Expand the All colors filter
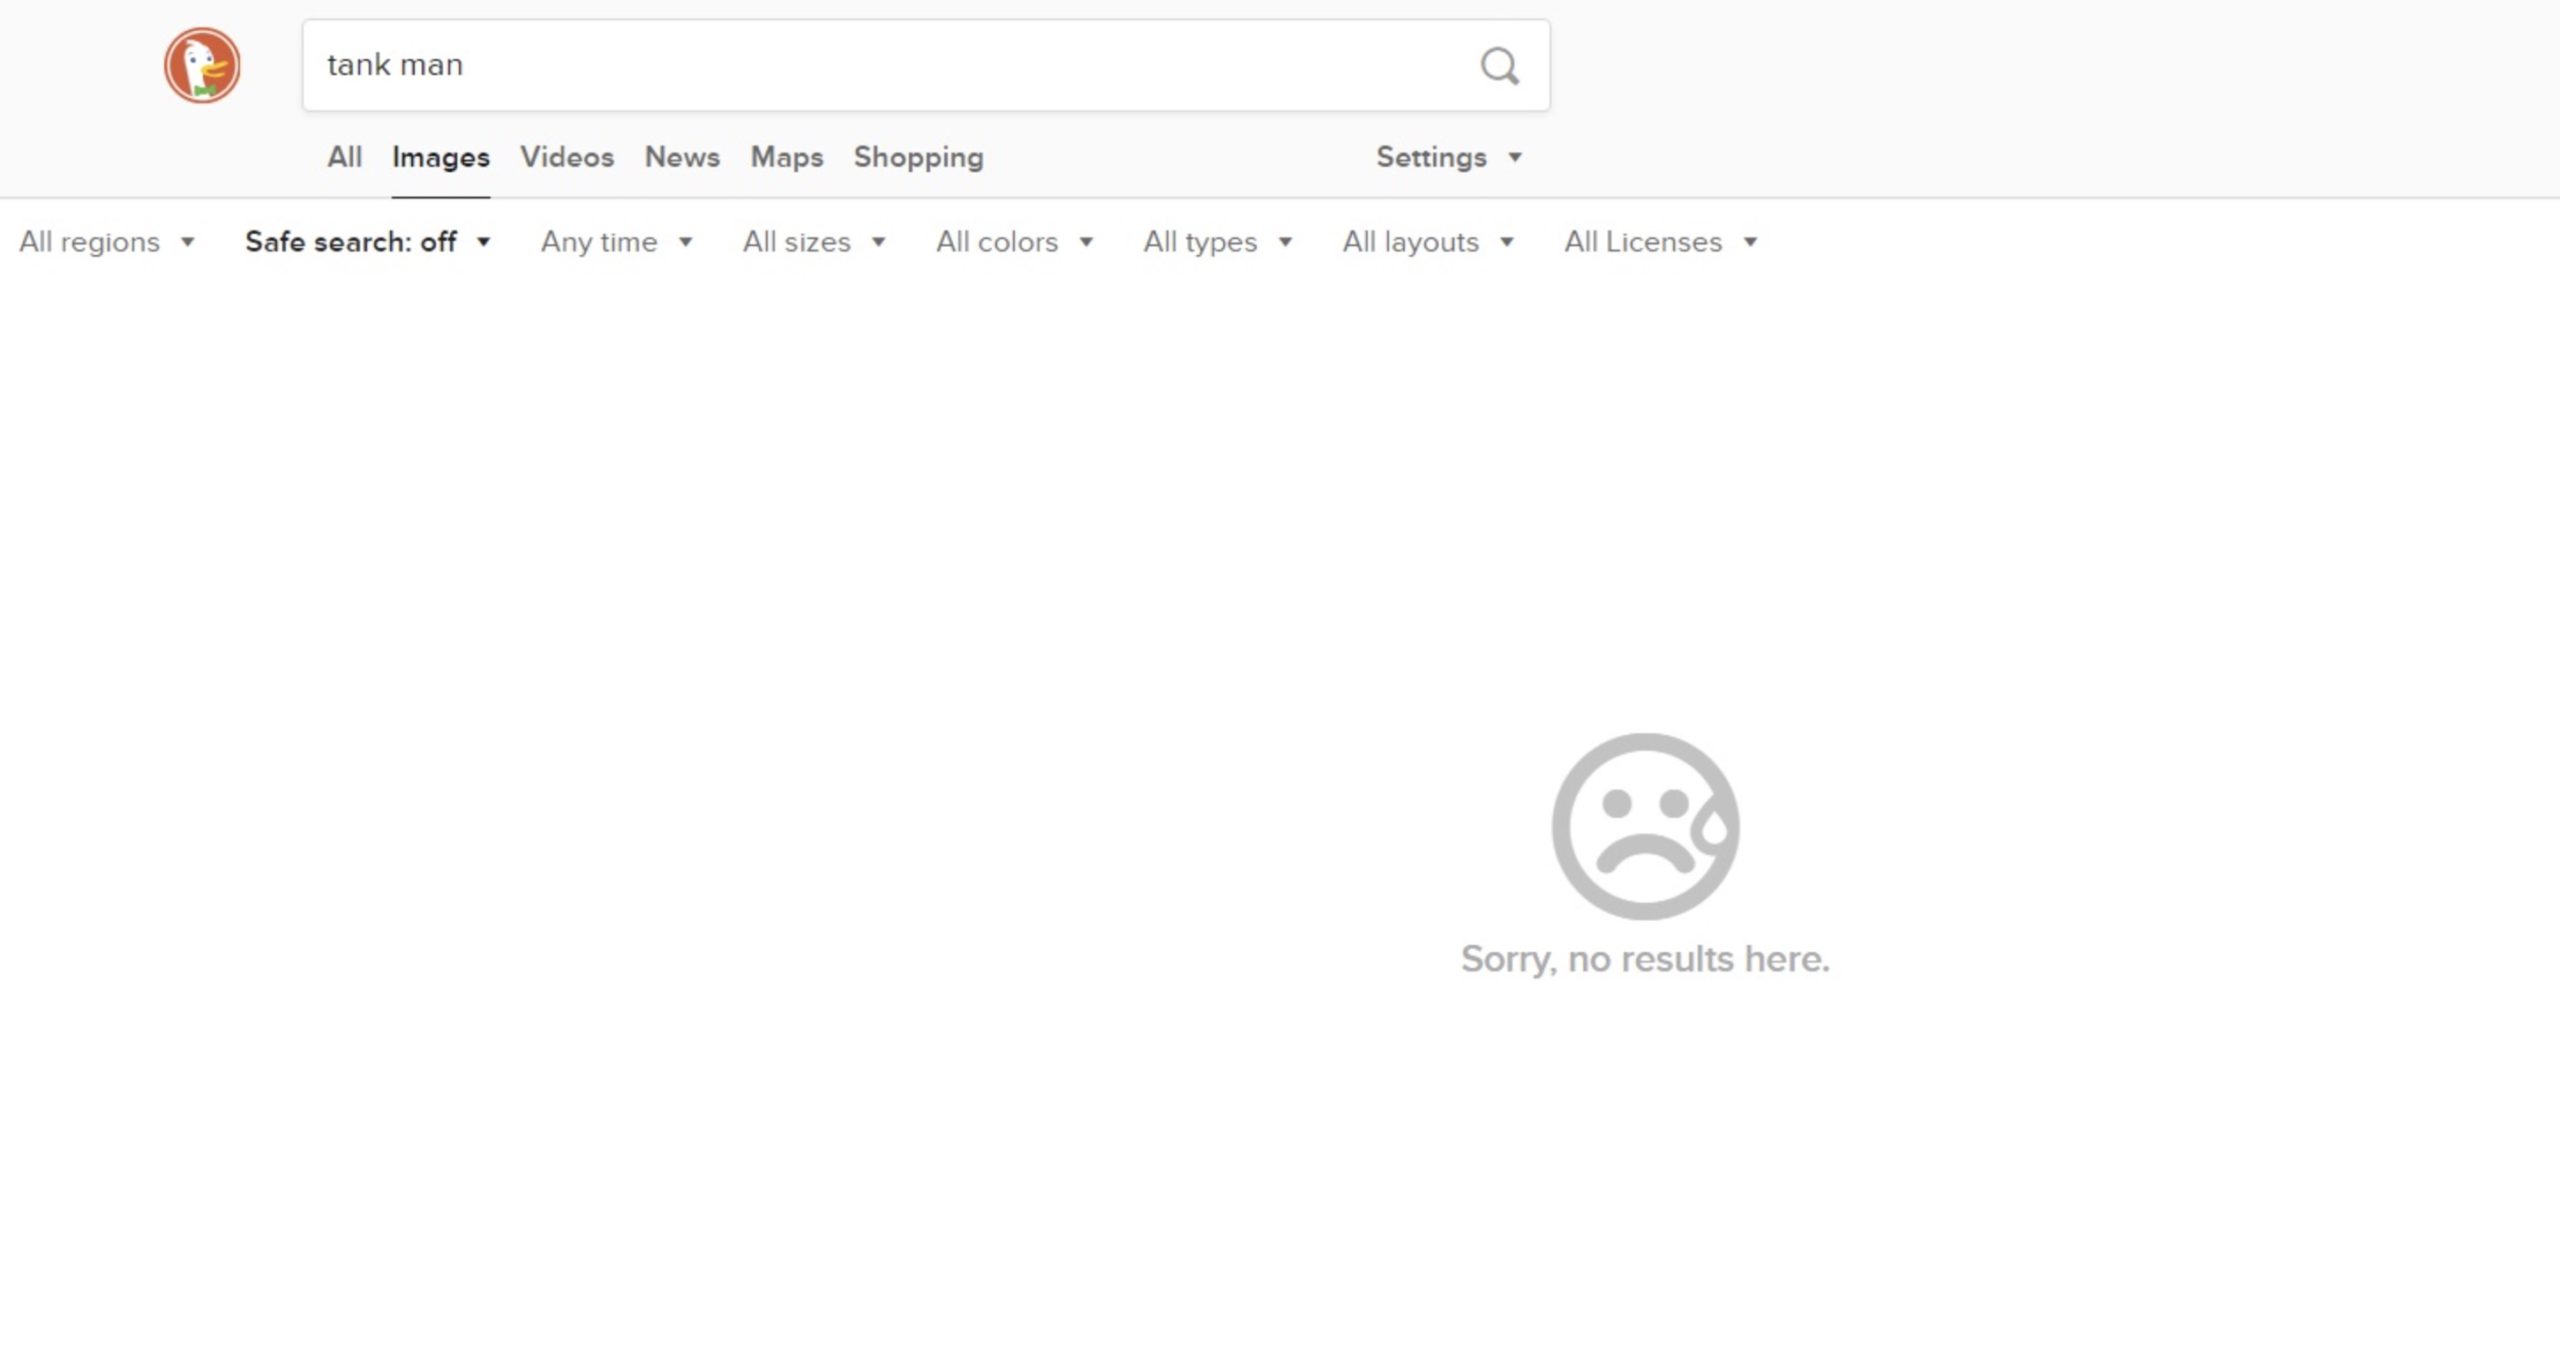 (x=1015, y=242)
